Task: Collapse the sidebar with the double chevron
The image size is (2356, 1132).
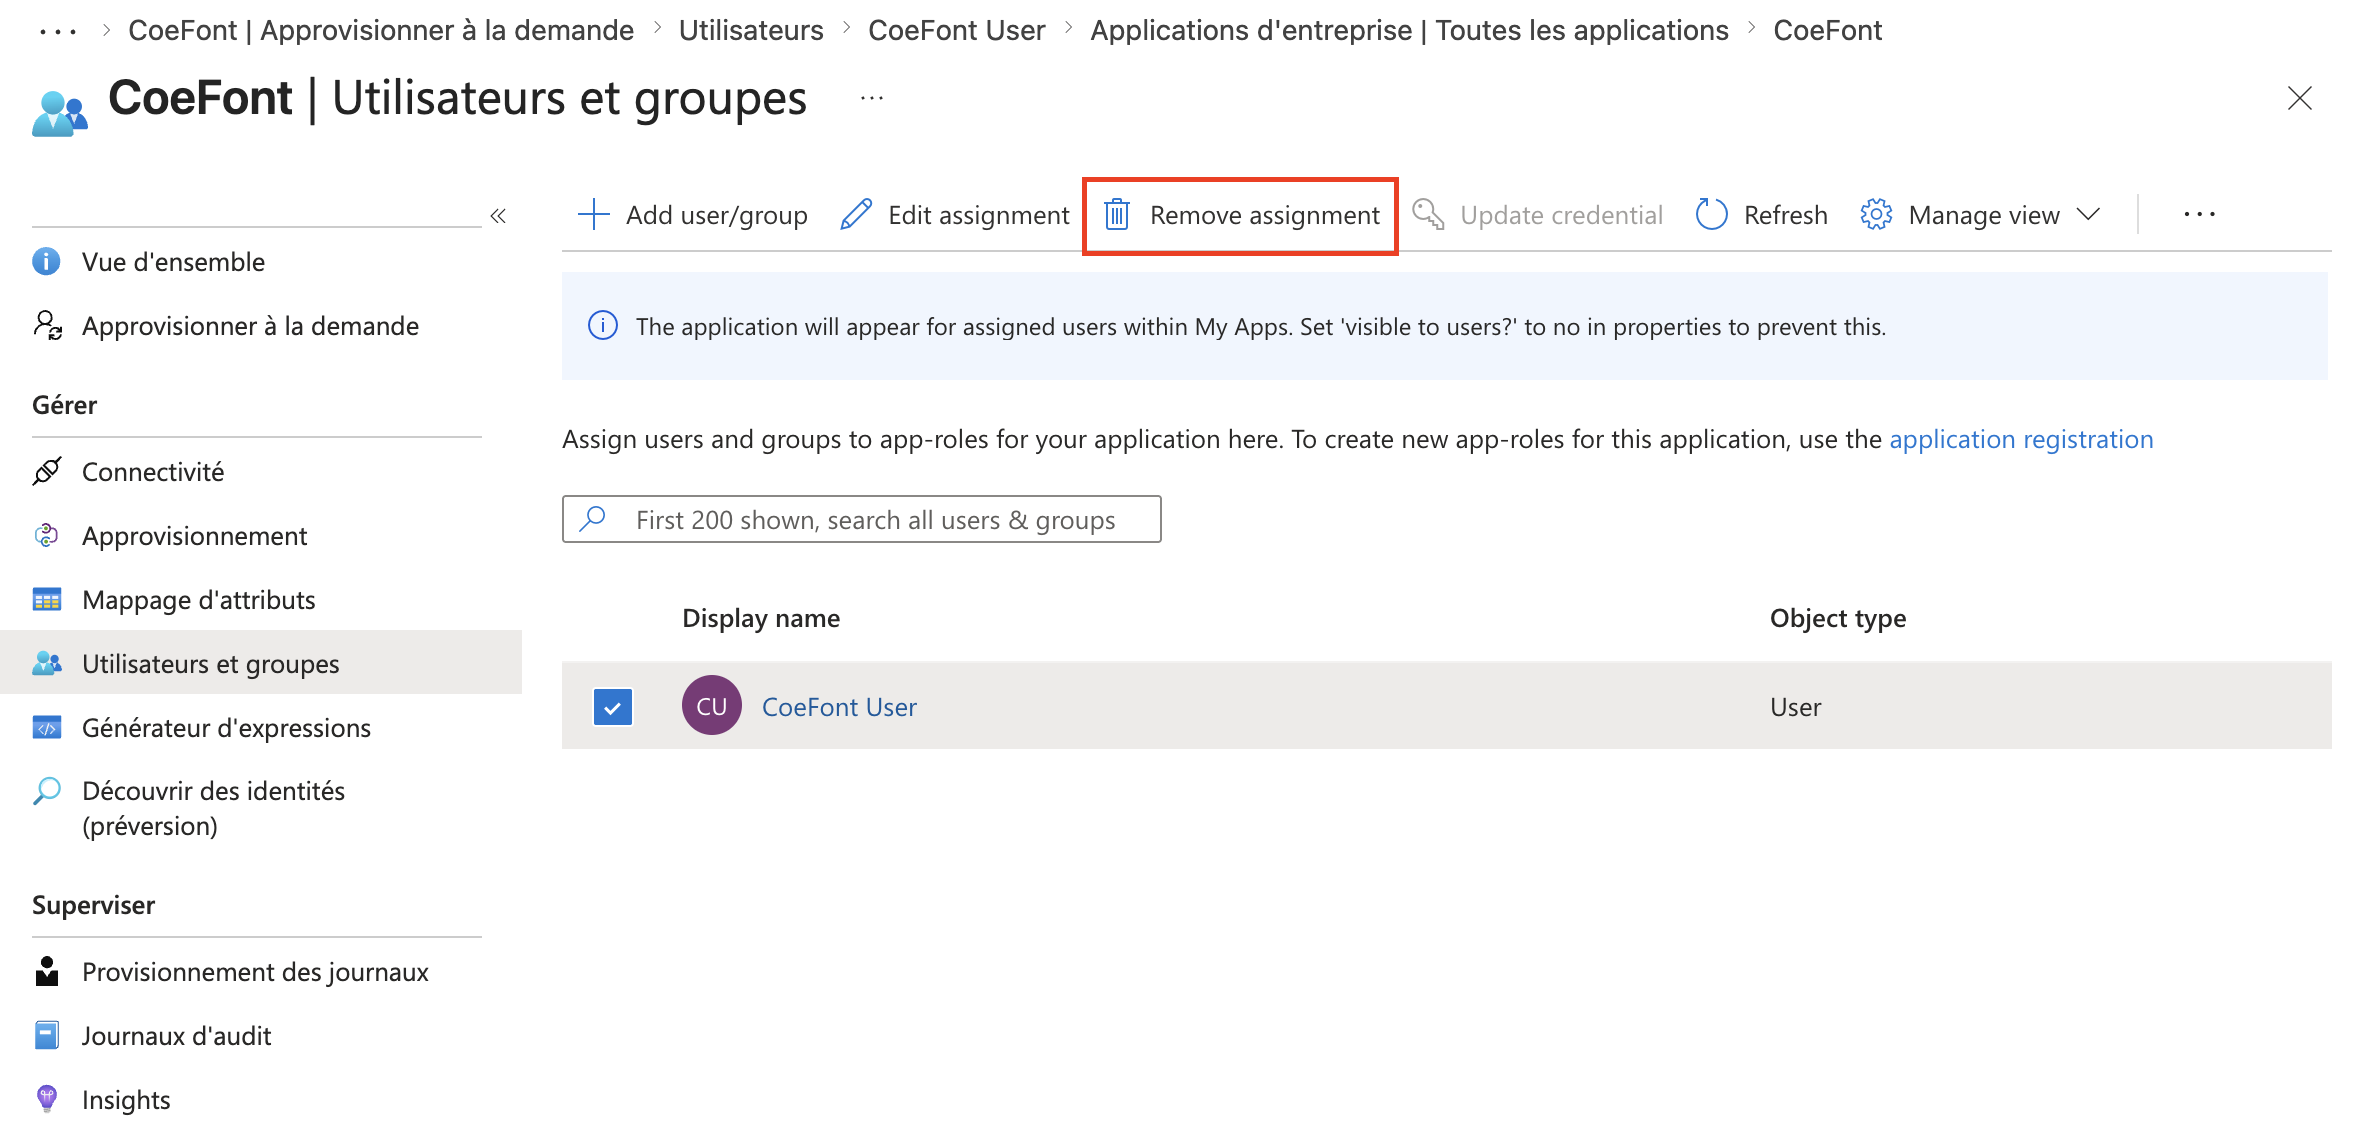Action: pyautogui.click(x=498, y=216)
